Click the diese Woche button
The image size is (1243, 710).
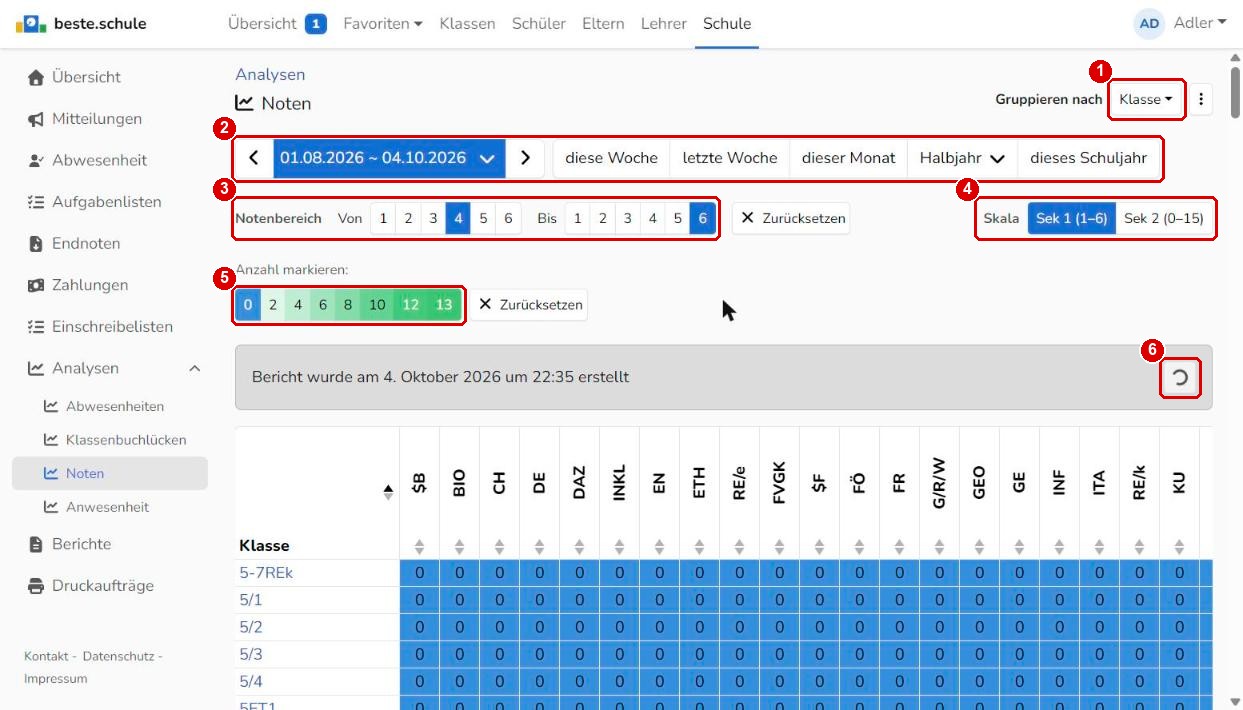click(611, 158)
